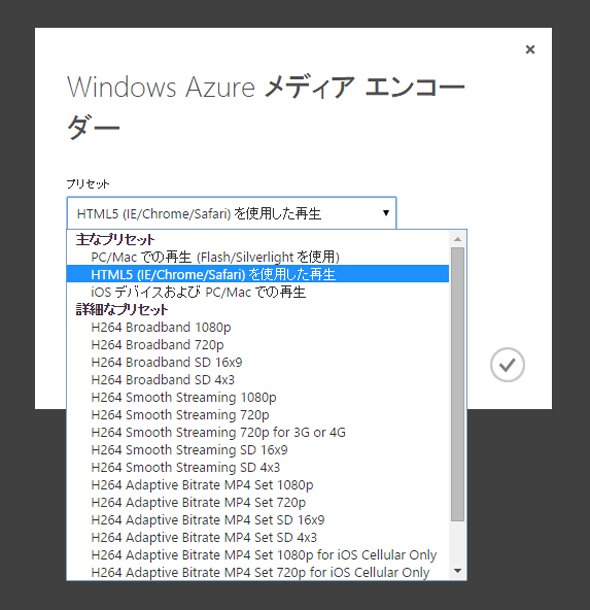Click scrollbar down arrow in preset list

coord(458,571)
